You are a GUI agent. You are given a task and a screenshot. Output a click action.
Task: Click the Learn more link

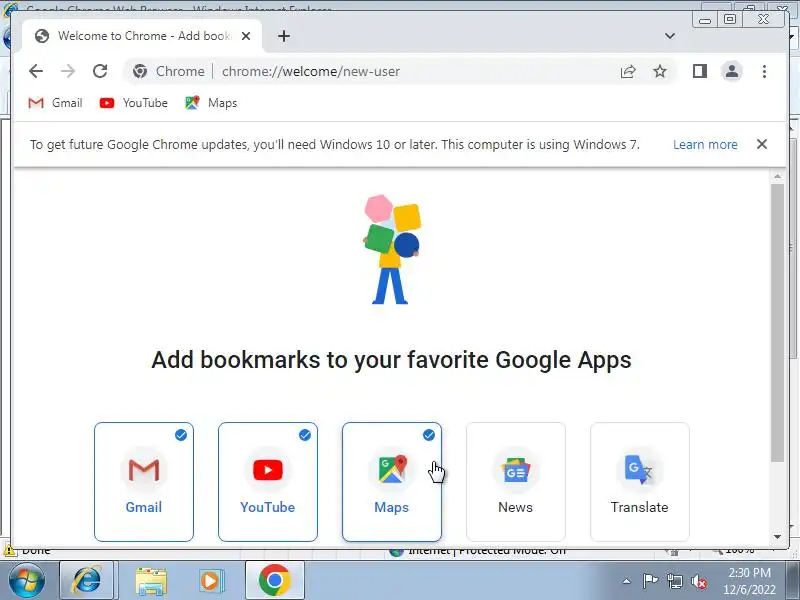pos(705,144)
